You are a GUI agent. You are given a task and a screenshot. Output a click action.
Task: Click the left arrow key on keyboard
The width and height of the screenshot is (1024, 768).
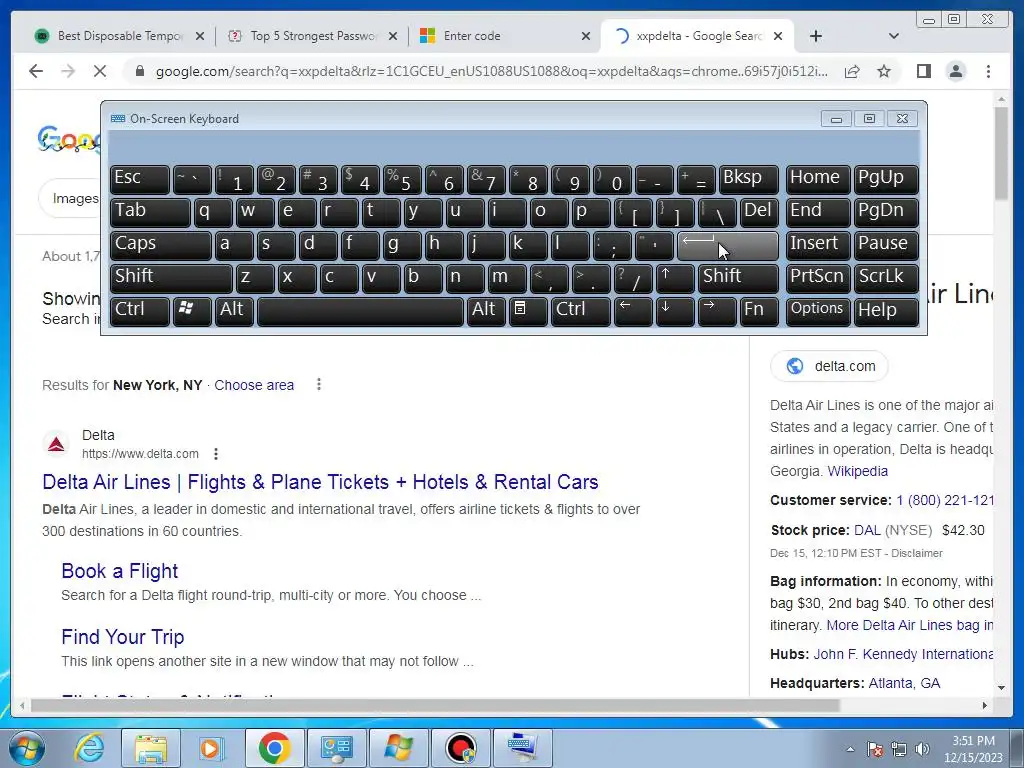click(633, 312)
